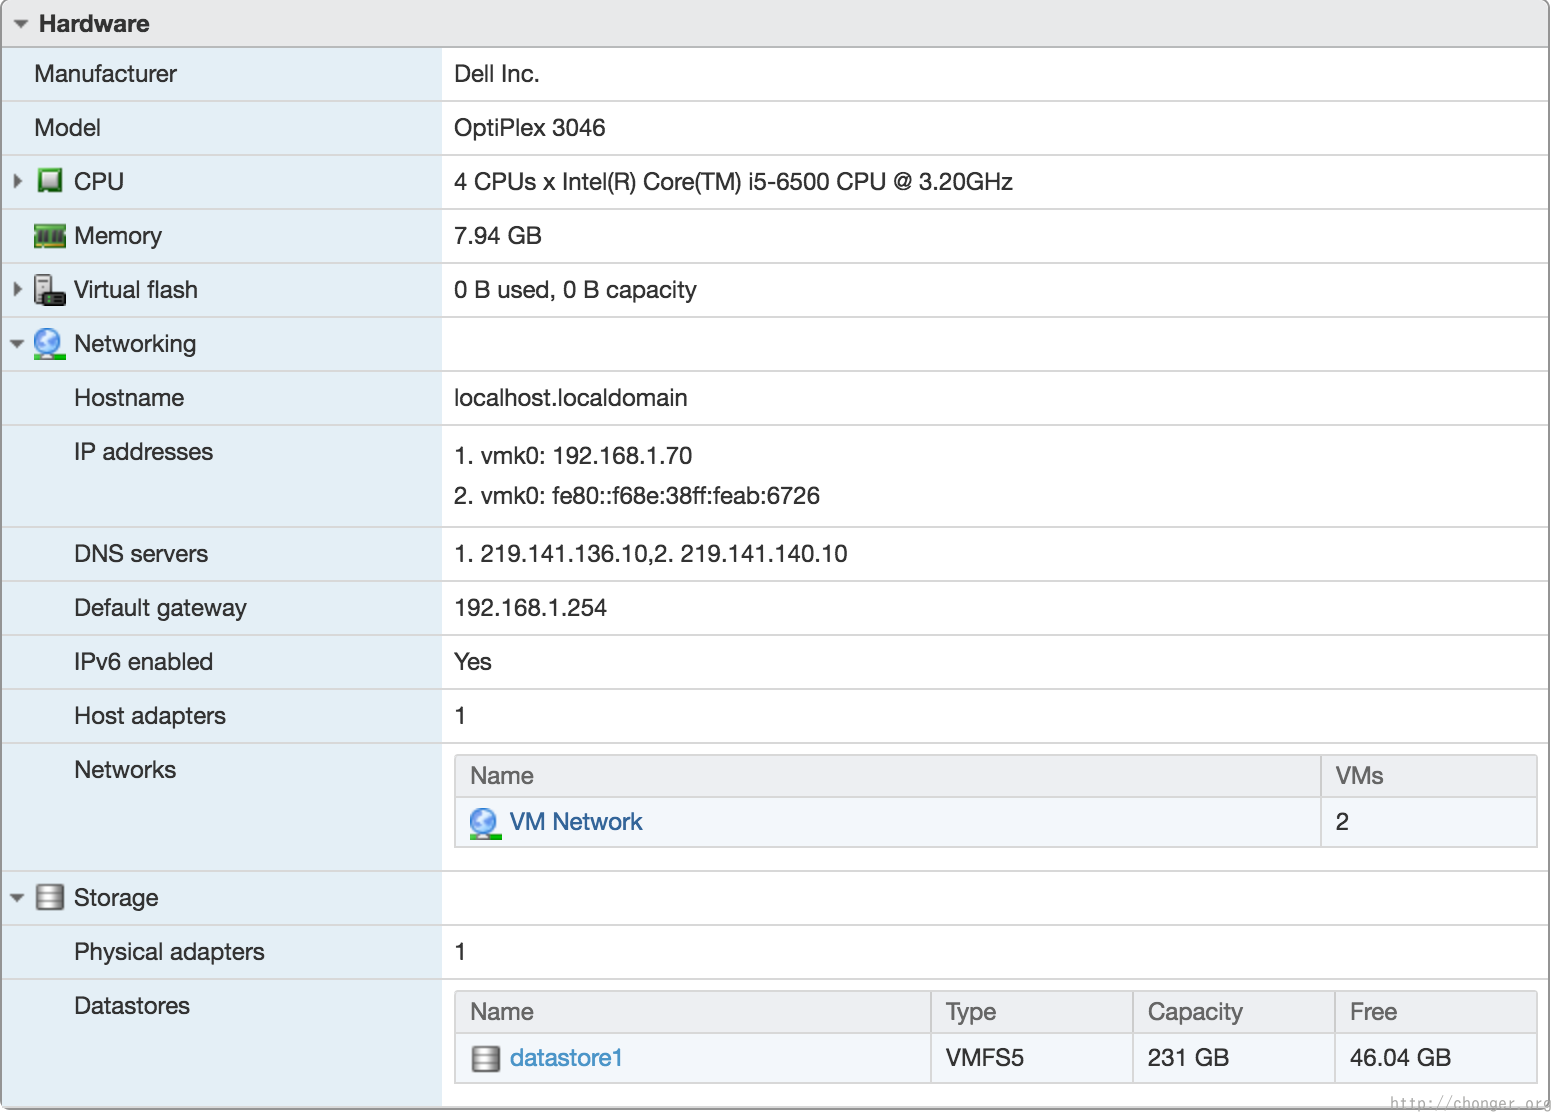1552x1112 pixels.
Task: Open the VM Network link
Action: point(575,822)
